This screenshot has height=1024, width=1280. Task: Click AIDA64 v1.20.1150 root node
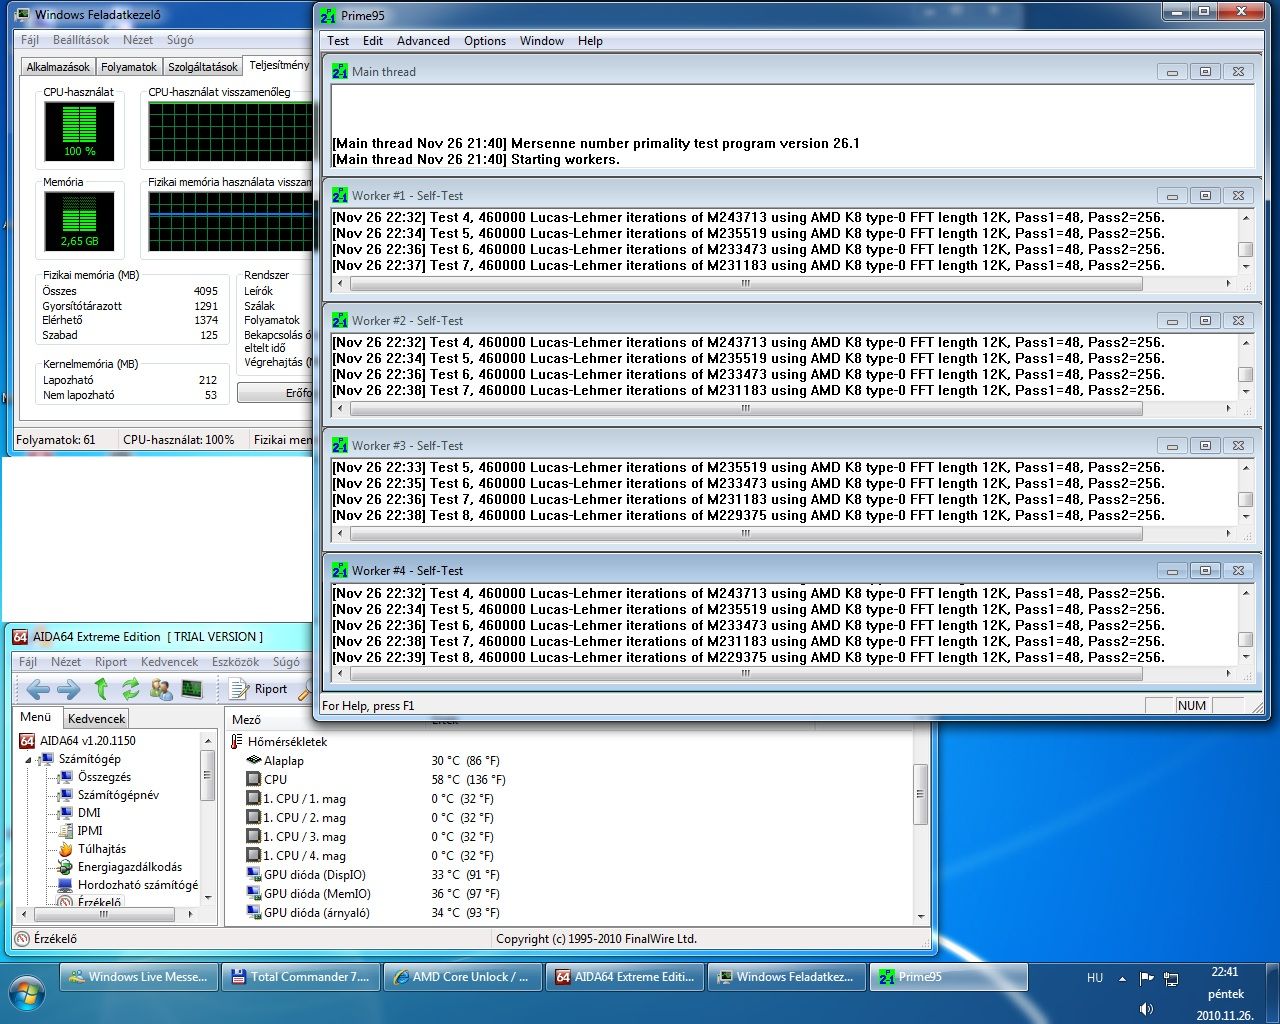click(x=88, y=741)
